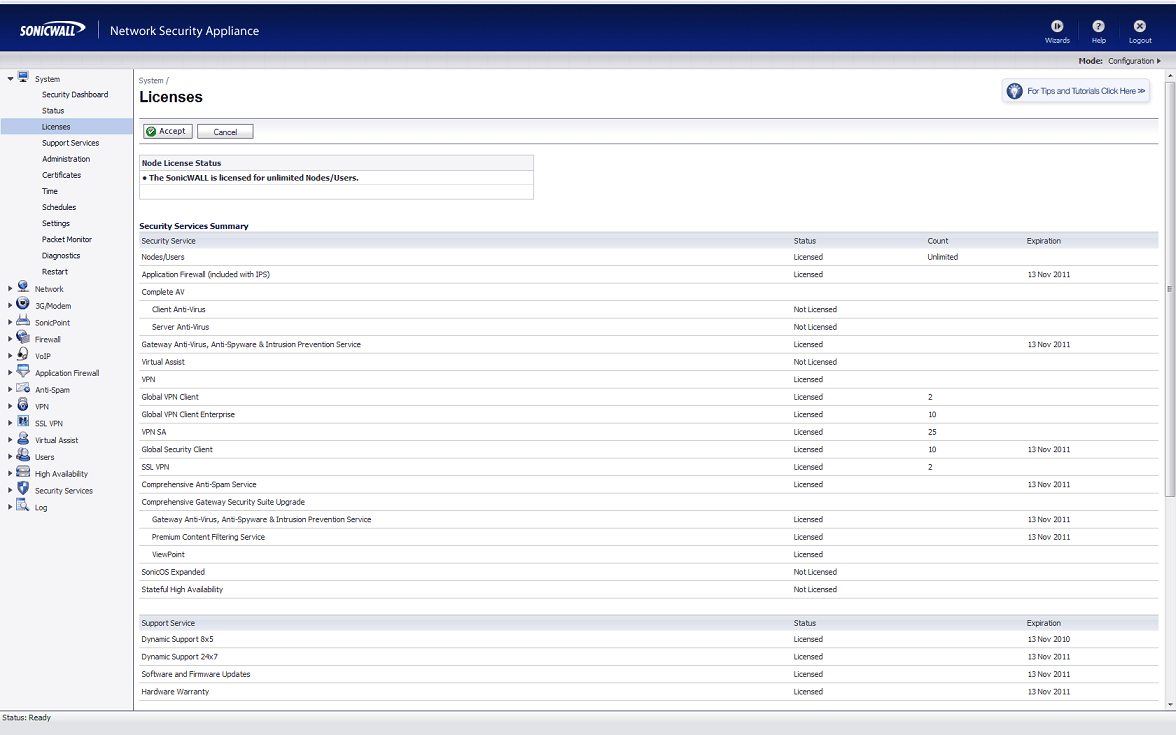Click the Network icon in sidebar
The width and height of the screenshot is (1176, 735).
tap(23, 287)
